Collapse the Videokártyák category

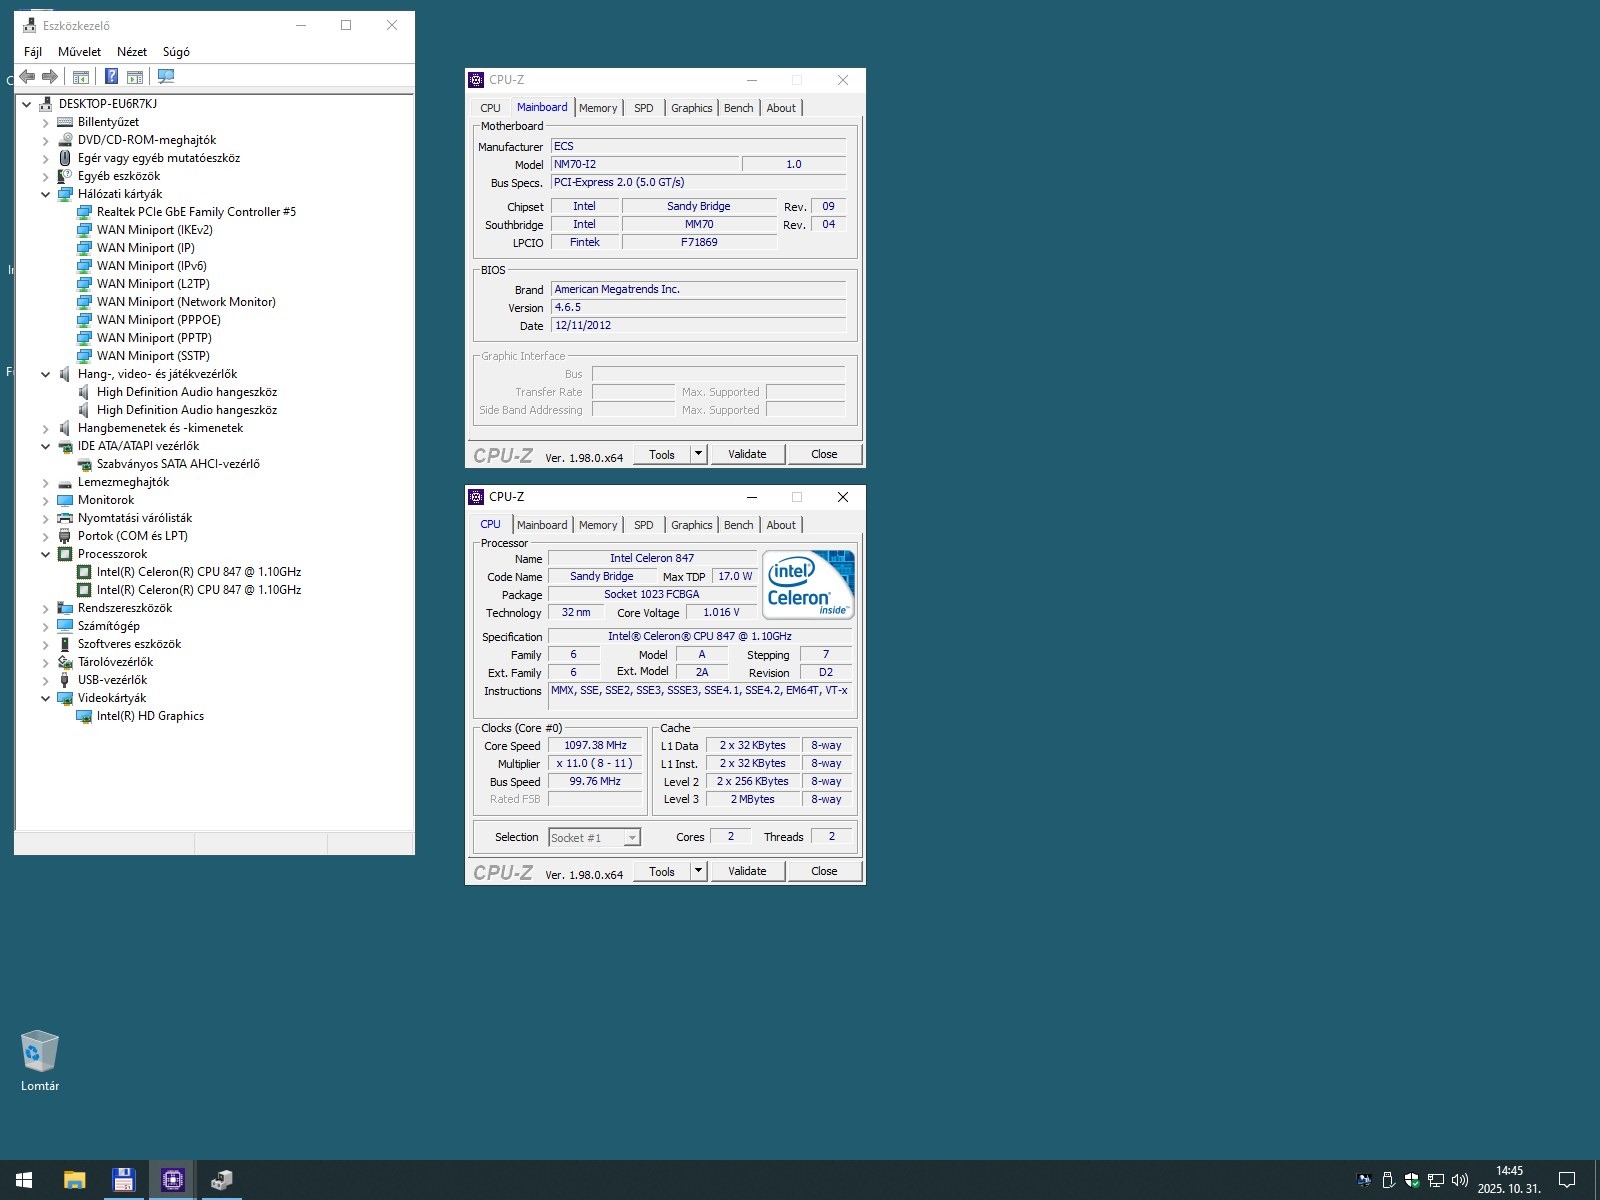click(45, 698)
